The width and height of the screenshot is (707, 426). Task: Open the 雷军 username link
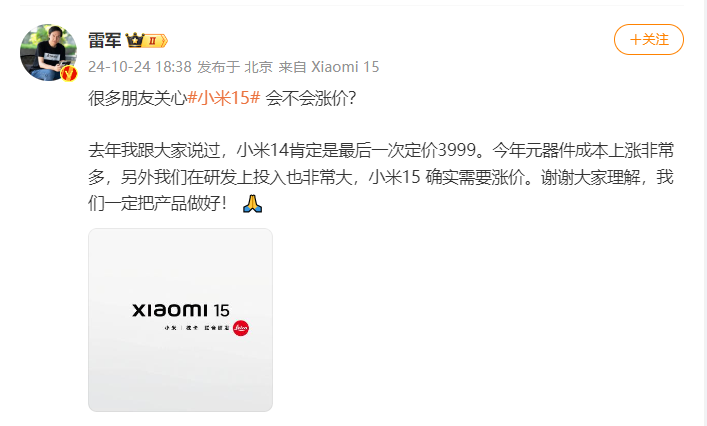point(105,41)
